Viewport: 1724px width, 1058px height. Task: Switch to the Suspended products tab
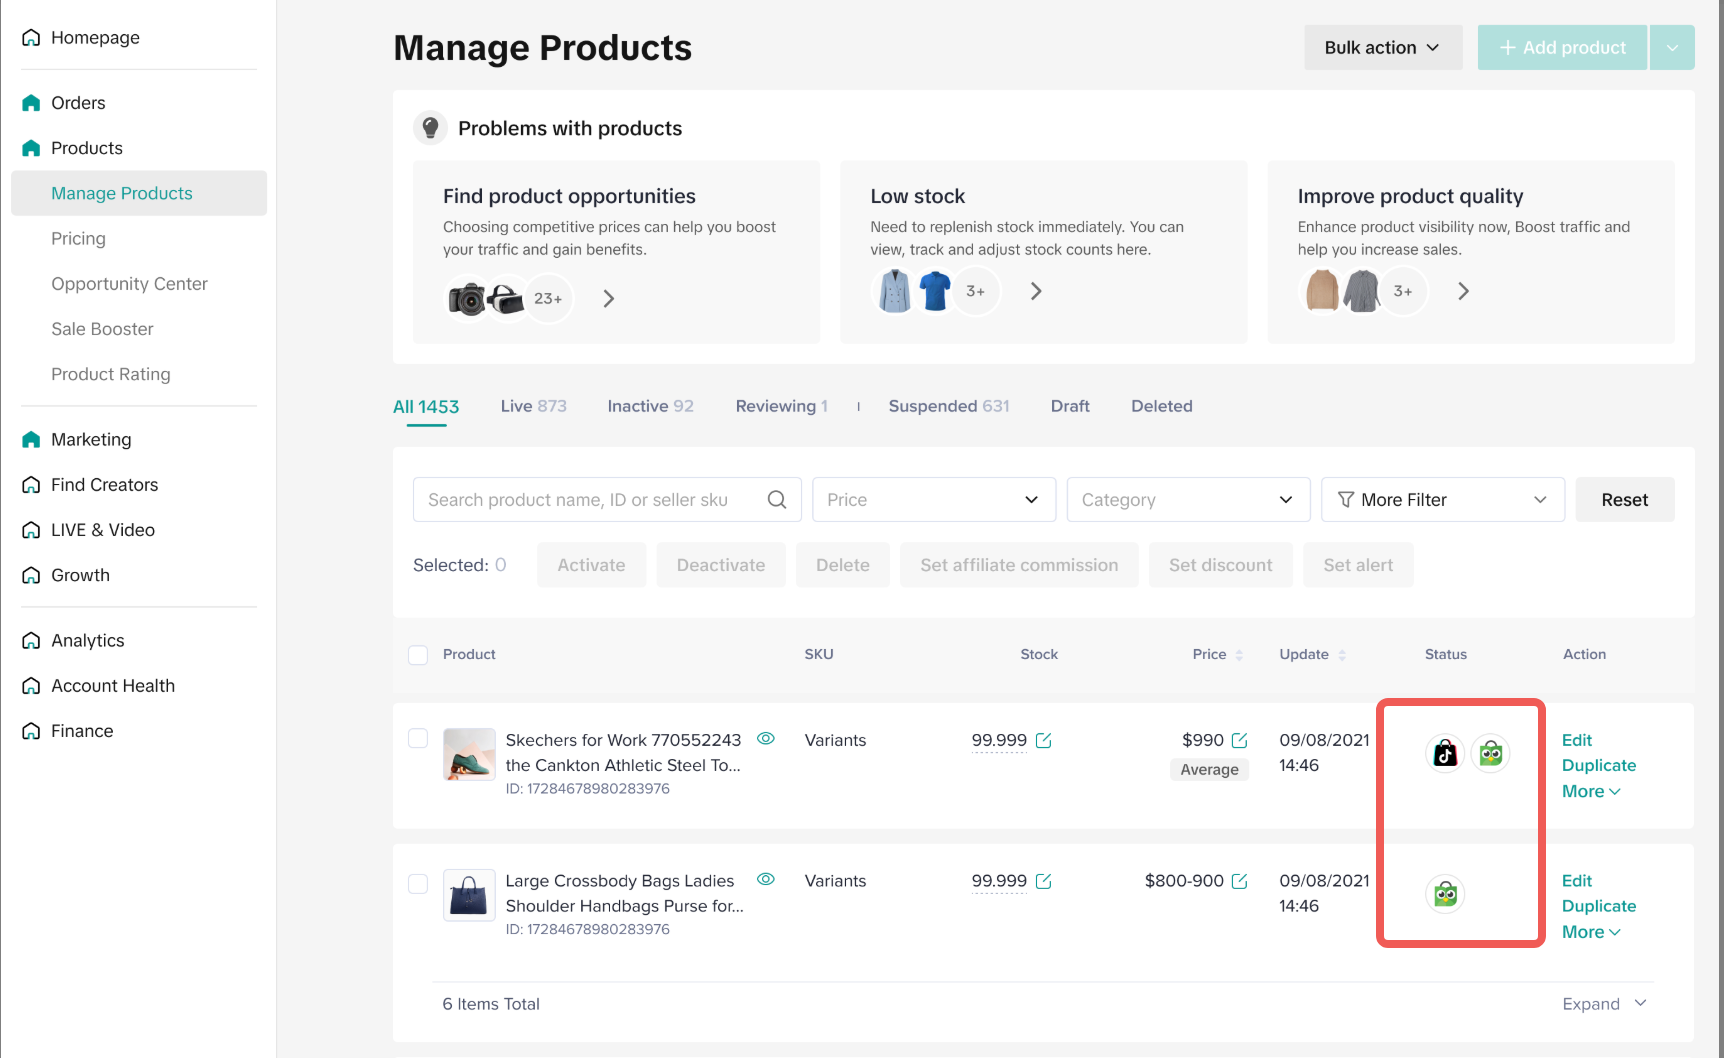(948, 406)
